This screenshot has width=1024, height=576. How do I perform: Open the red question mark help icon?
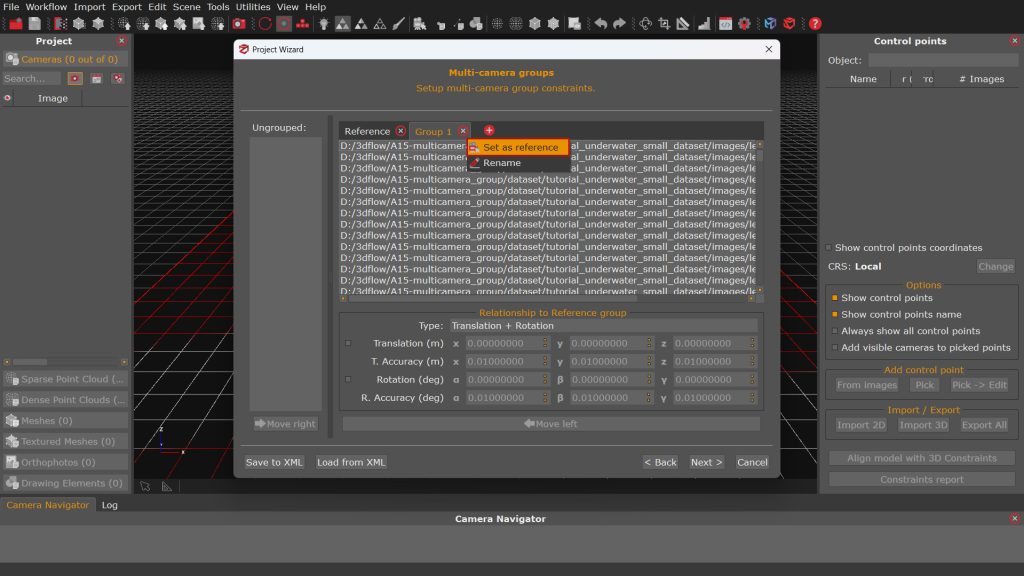(x=815, y=23)
